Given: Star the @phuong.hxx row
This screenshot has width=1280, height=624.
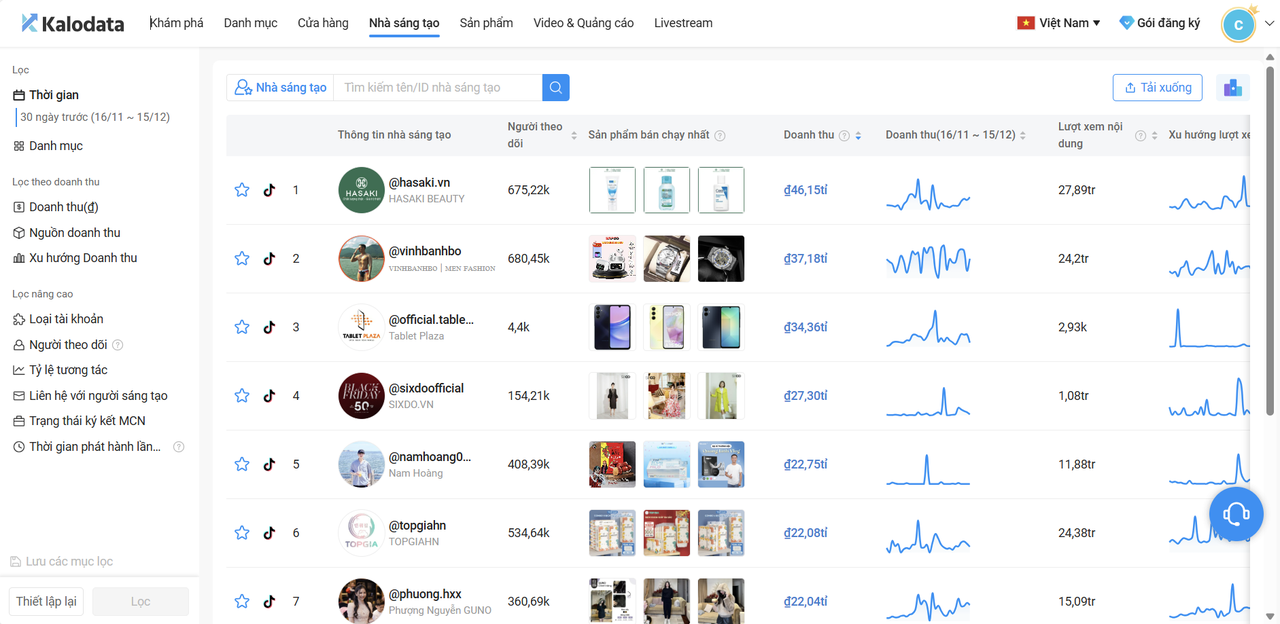Looking at the screenshot, I should 242,602.
